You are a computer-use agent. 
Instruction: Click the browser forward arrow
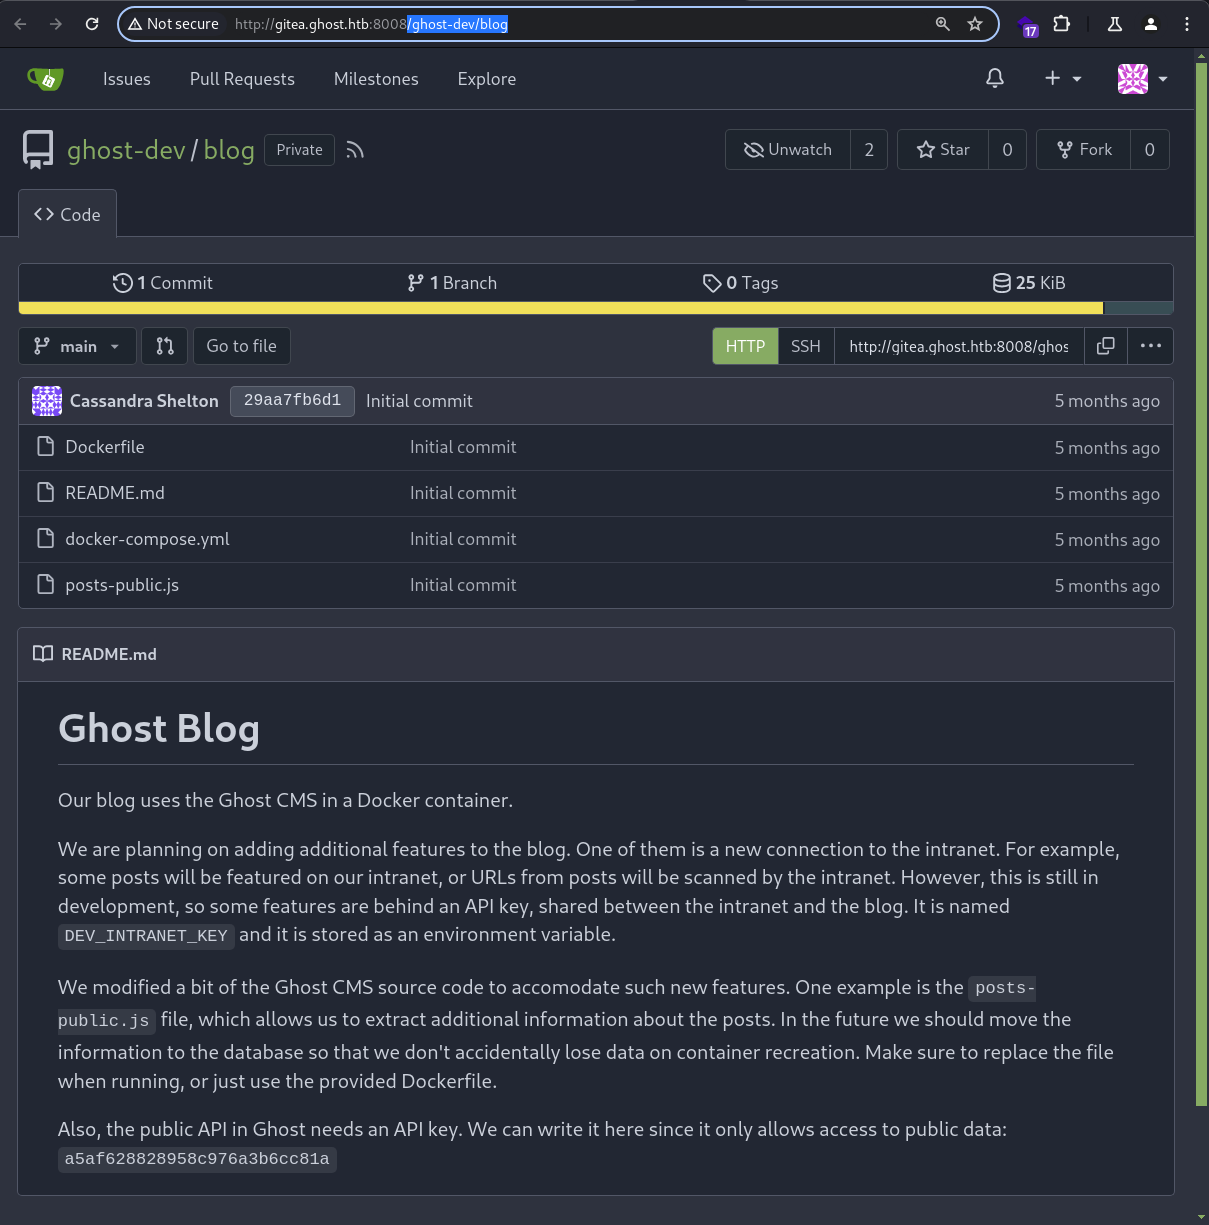[56, 24]
